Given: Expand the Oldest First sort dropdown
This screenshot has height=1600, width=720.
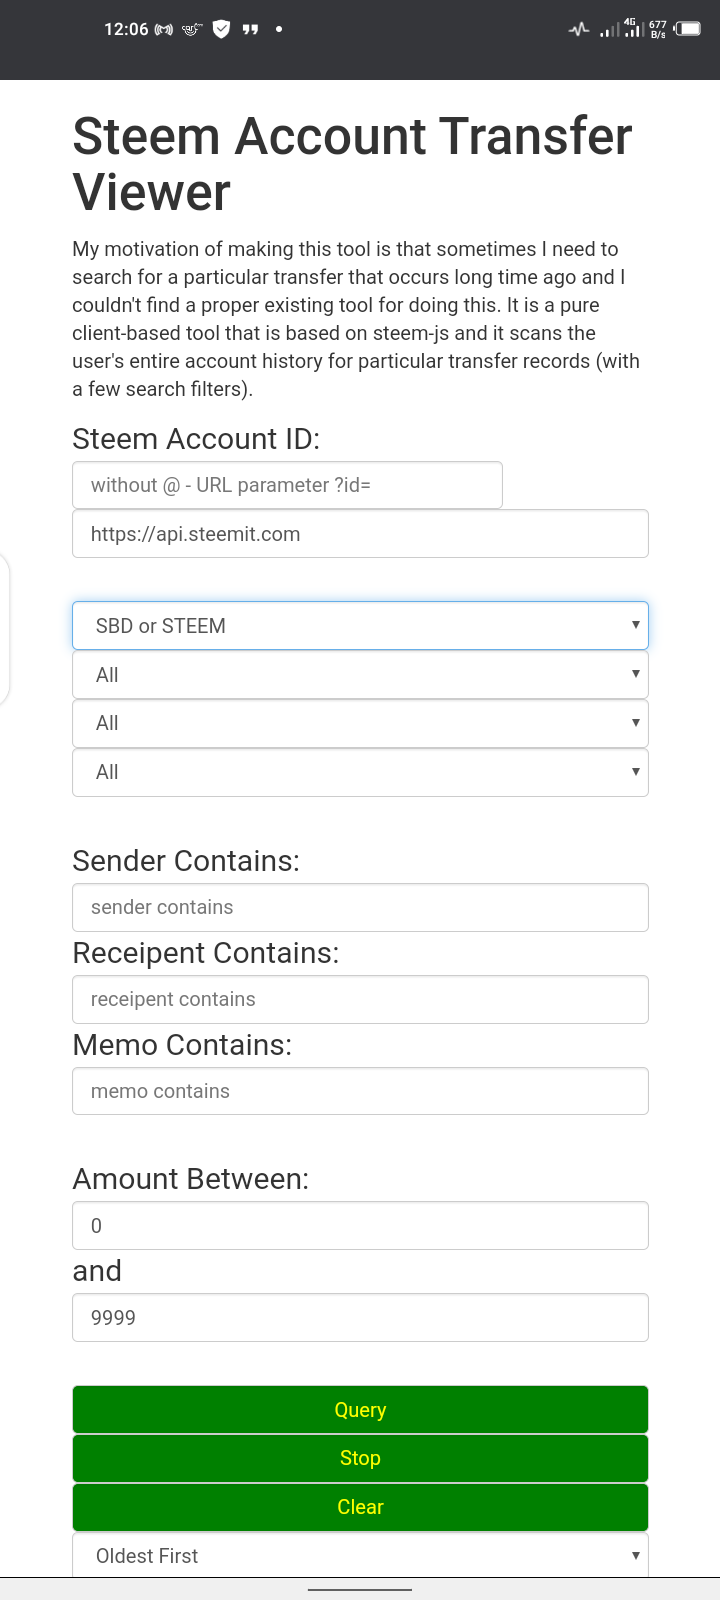Looking at the screenshot, I should pos(360,1555).
